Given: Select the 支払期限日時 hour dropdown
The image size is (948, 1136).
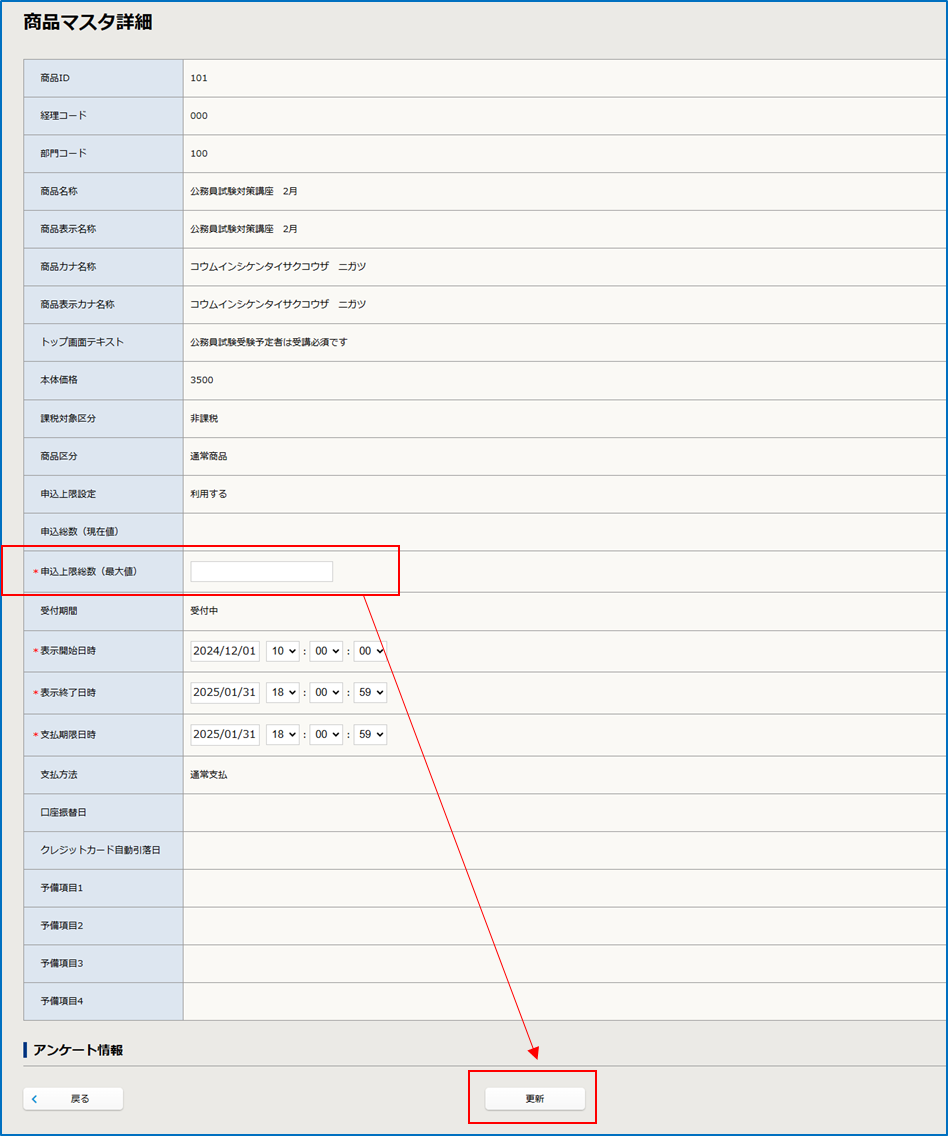Looking at the screenshot, I should [282, 735].
